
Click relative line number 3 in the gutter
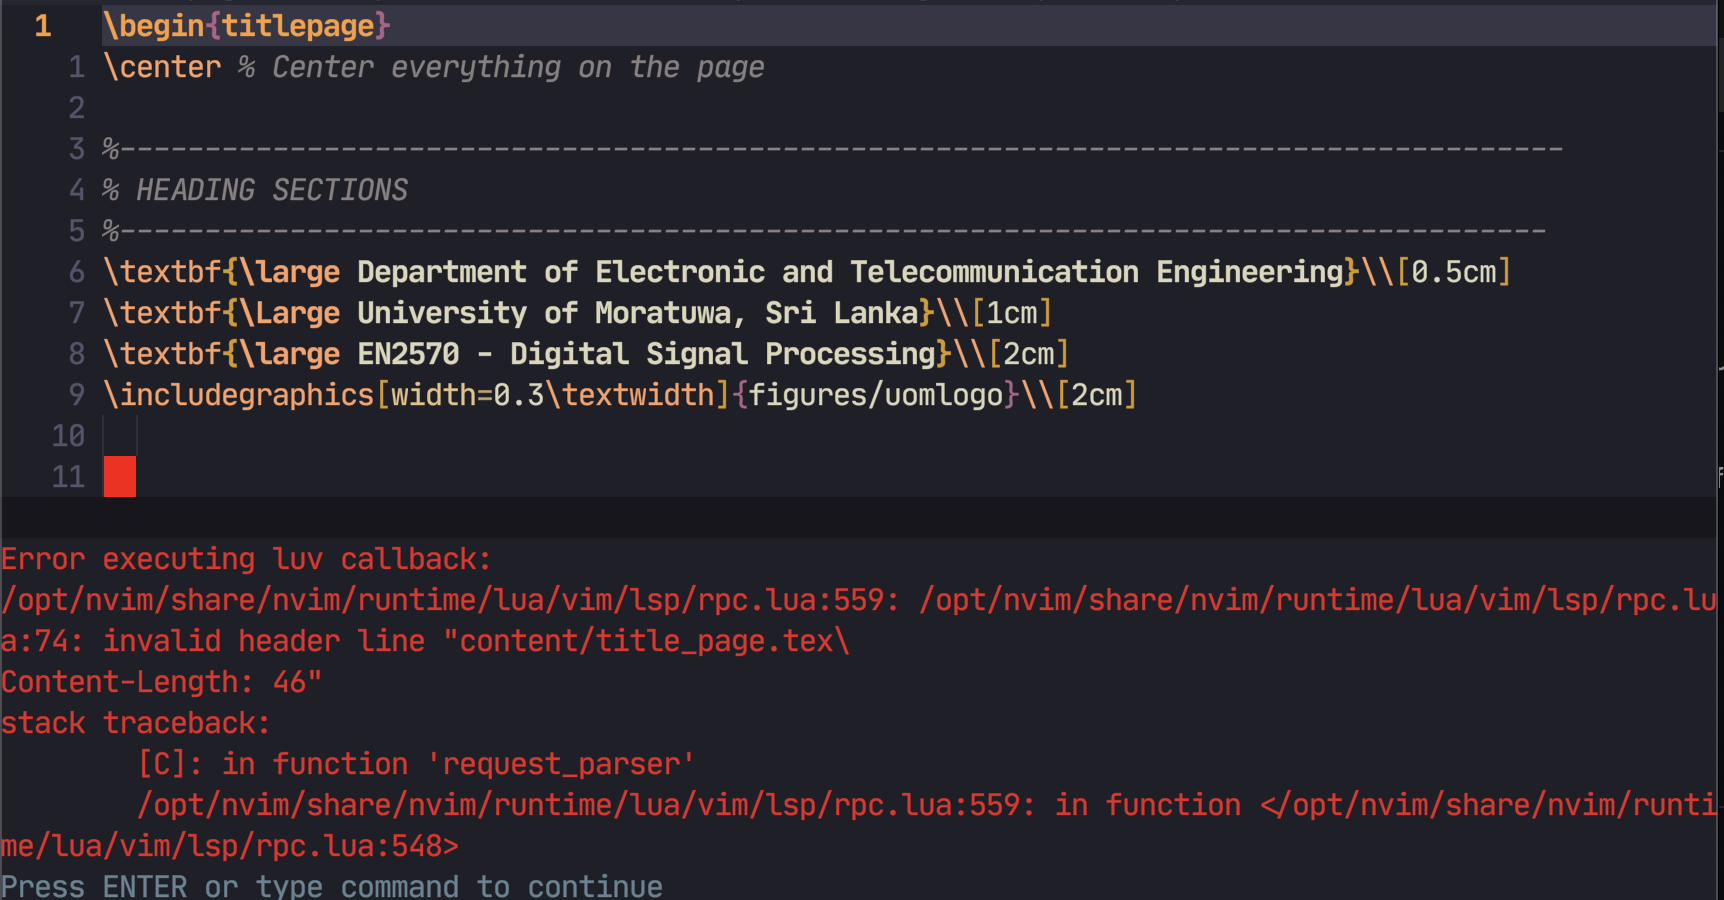click(77, 149)
